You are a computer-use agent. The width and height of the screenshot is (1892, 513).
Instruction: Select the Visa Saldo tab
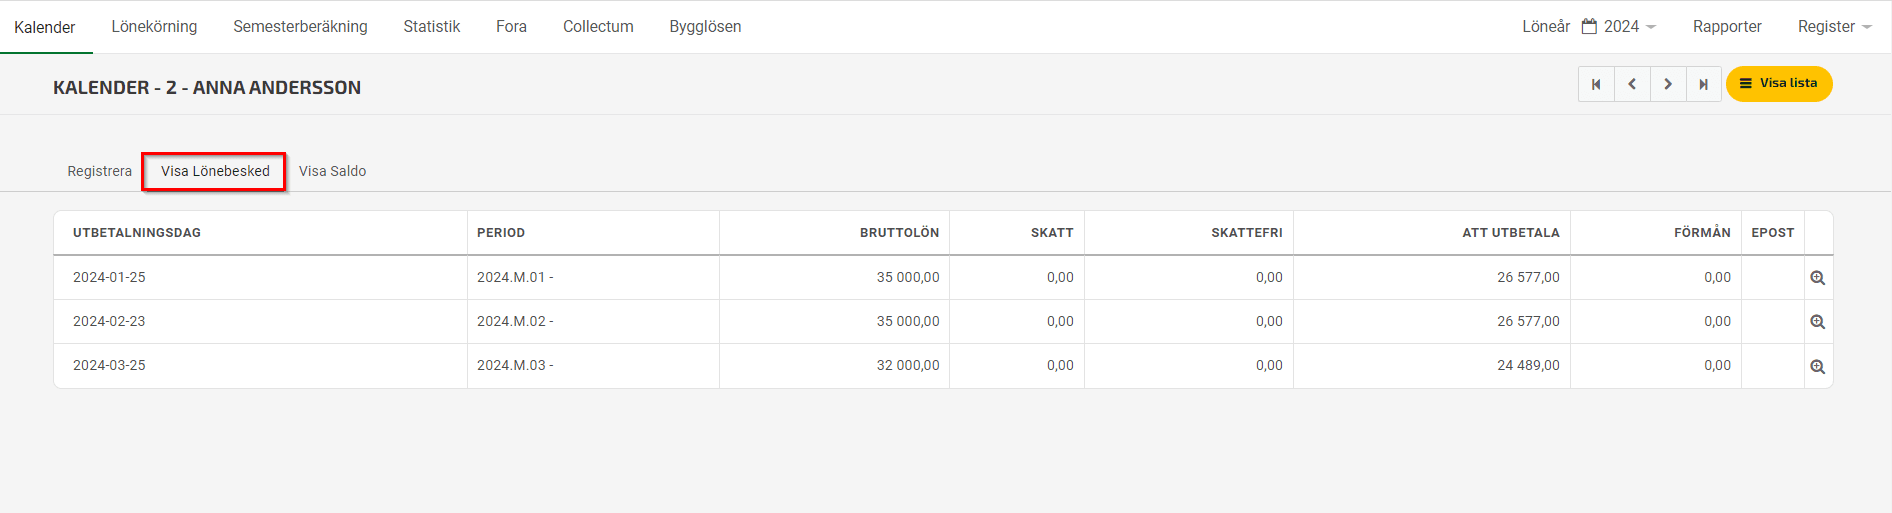coord(332,171)
